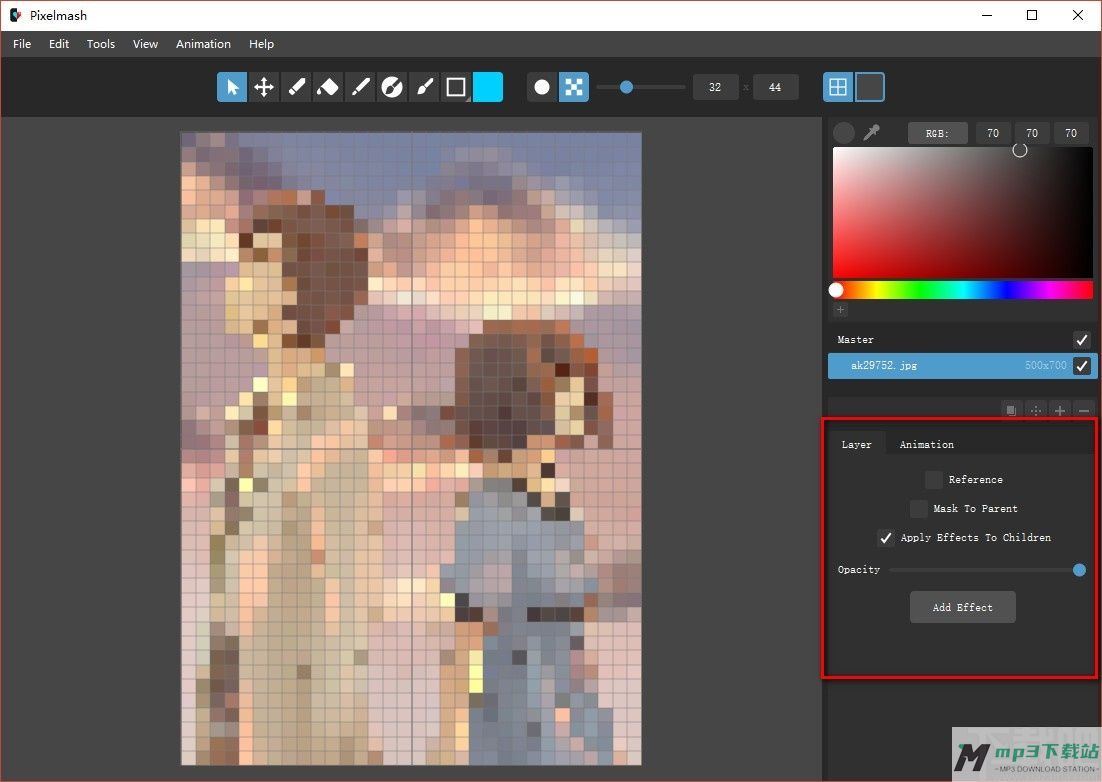Click the brush size slider handle
The height and width of the screenshot is (782, 1102).
point(626,87)
